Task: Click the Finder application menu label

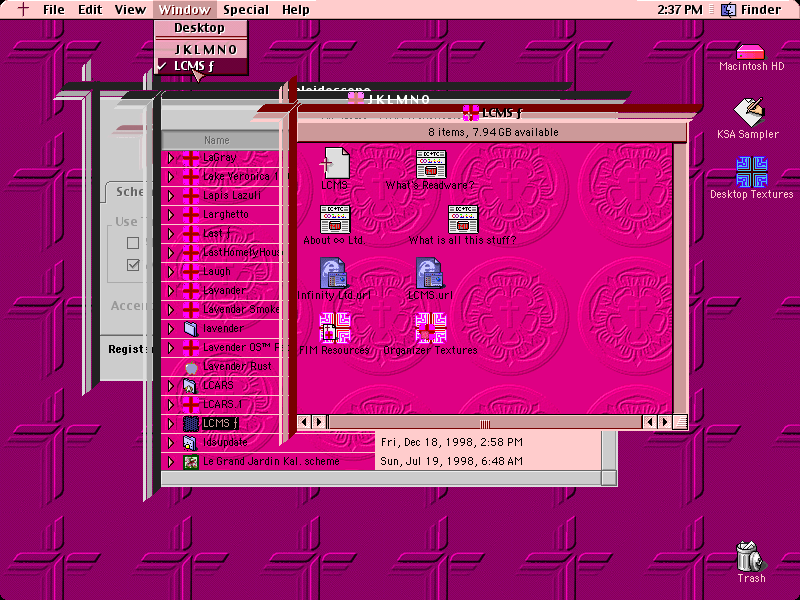Action: click(761, 9)
